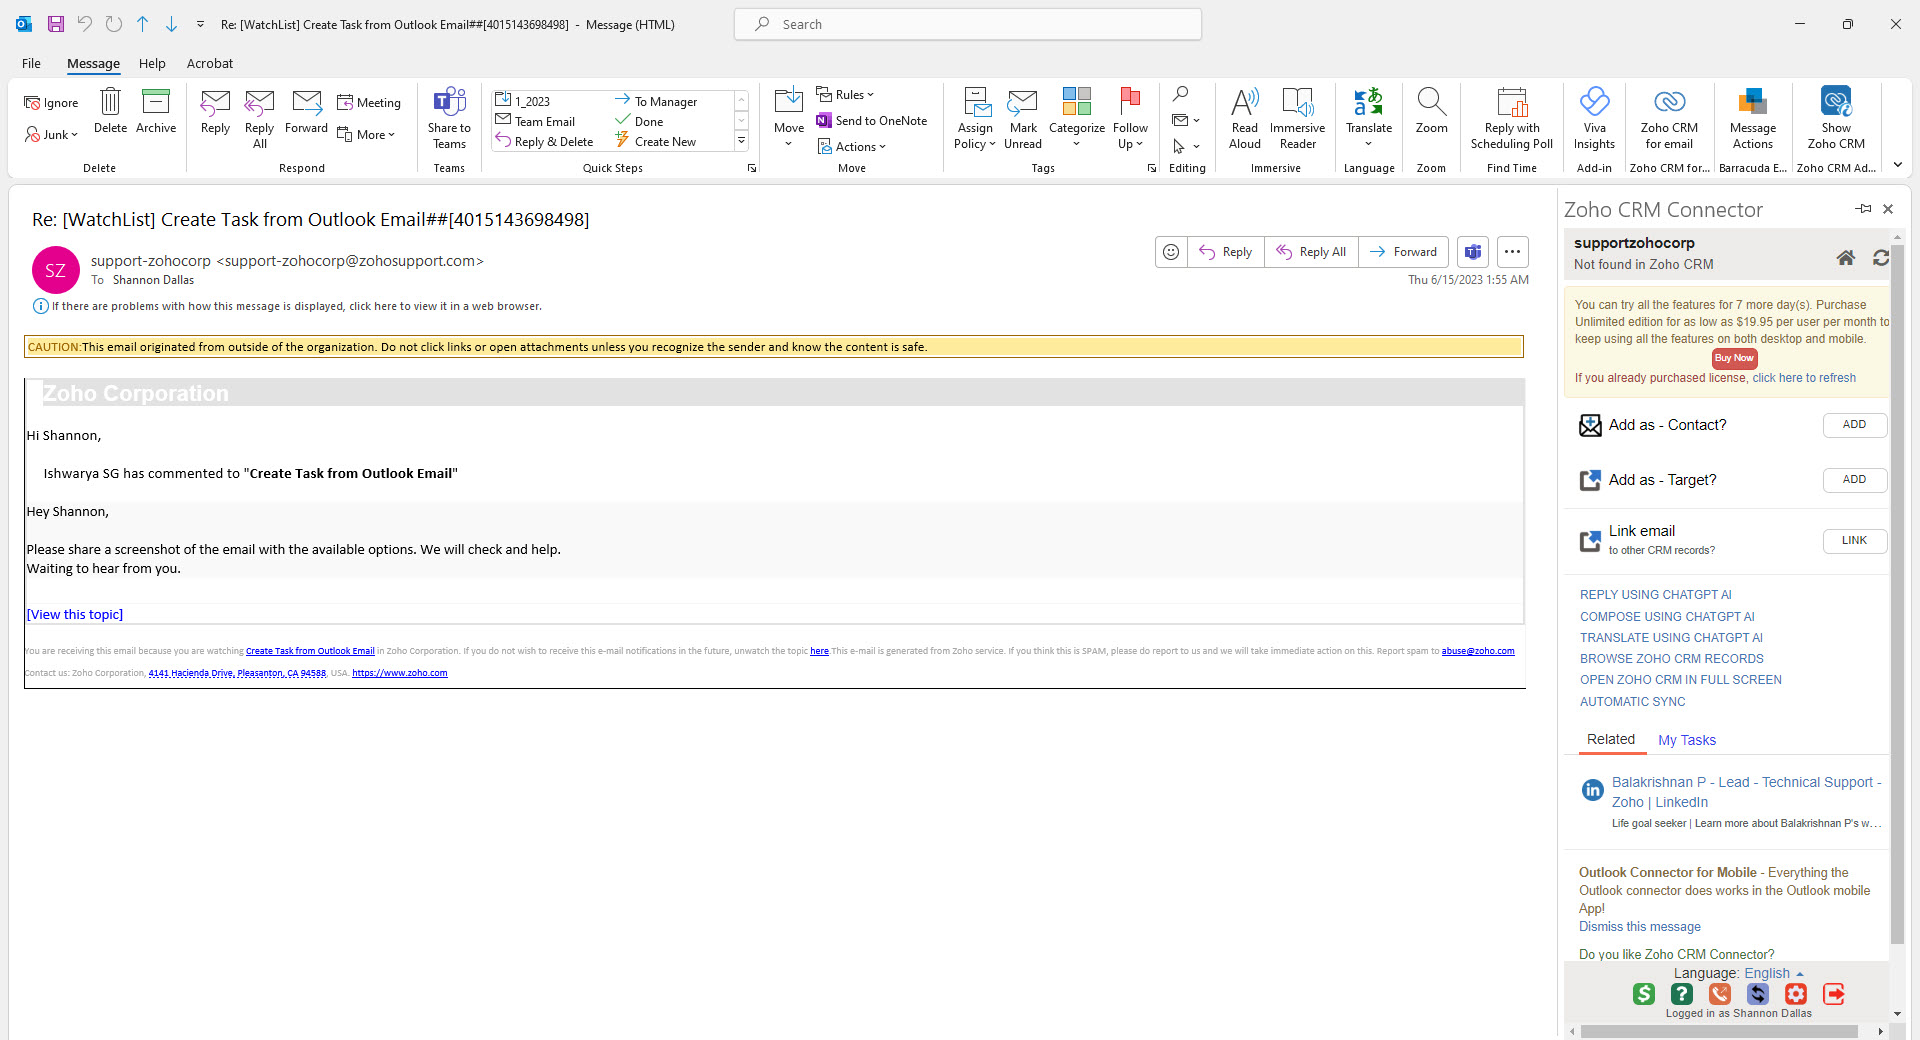Send to OneNote
The height and width of the screenshot is (1040, 1920).
(872, 120)
